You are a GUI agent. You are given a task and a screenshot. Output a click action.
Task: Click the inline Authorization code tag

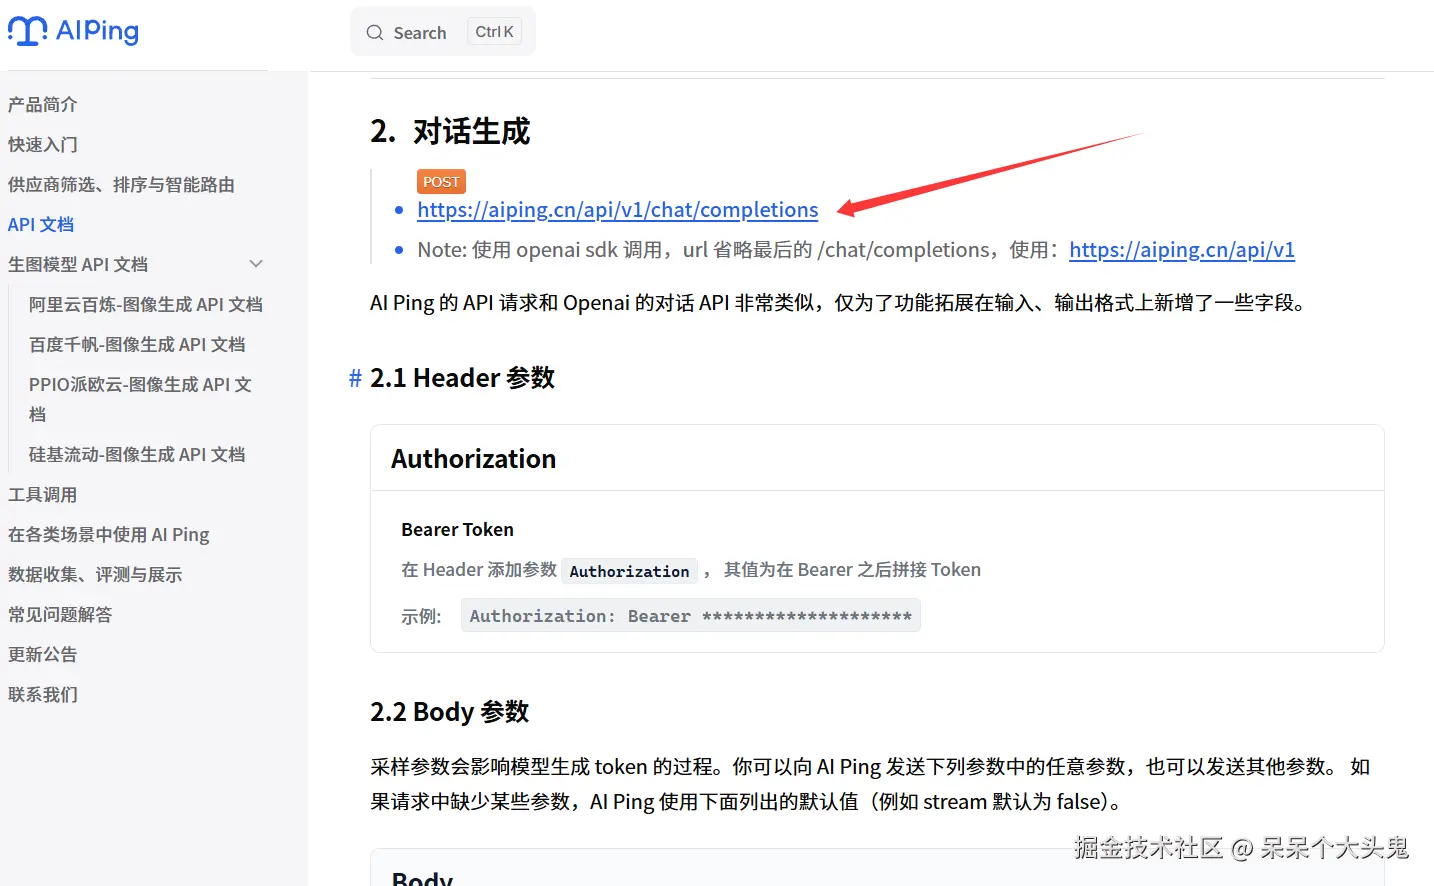point(630,571)
